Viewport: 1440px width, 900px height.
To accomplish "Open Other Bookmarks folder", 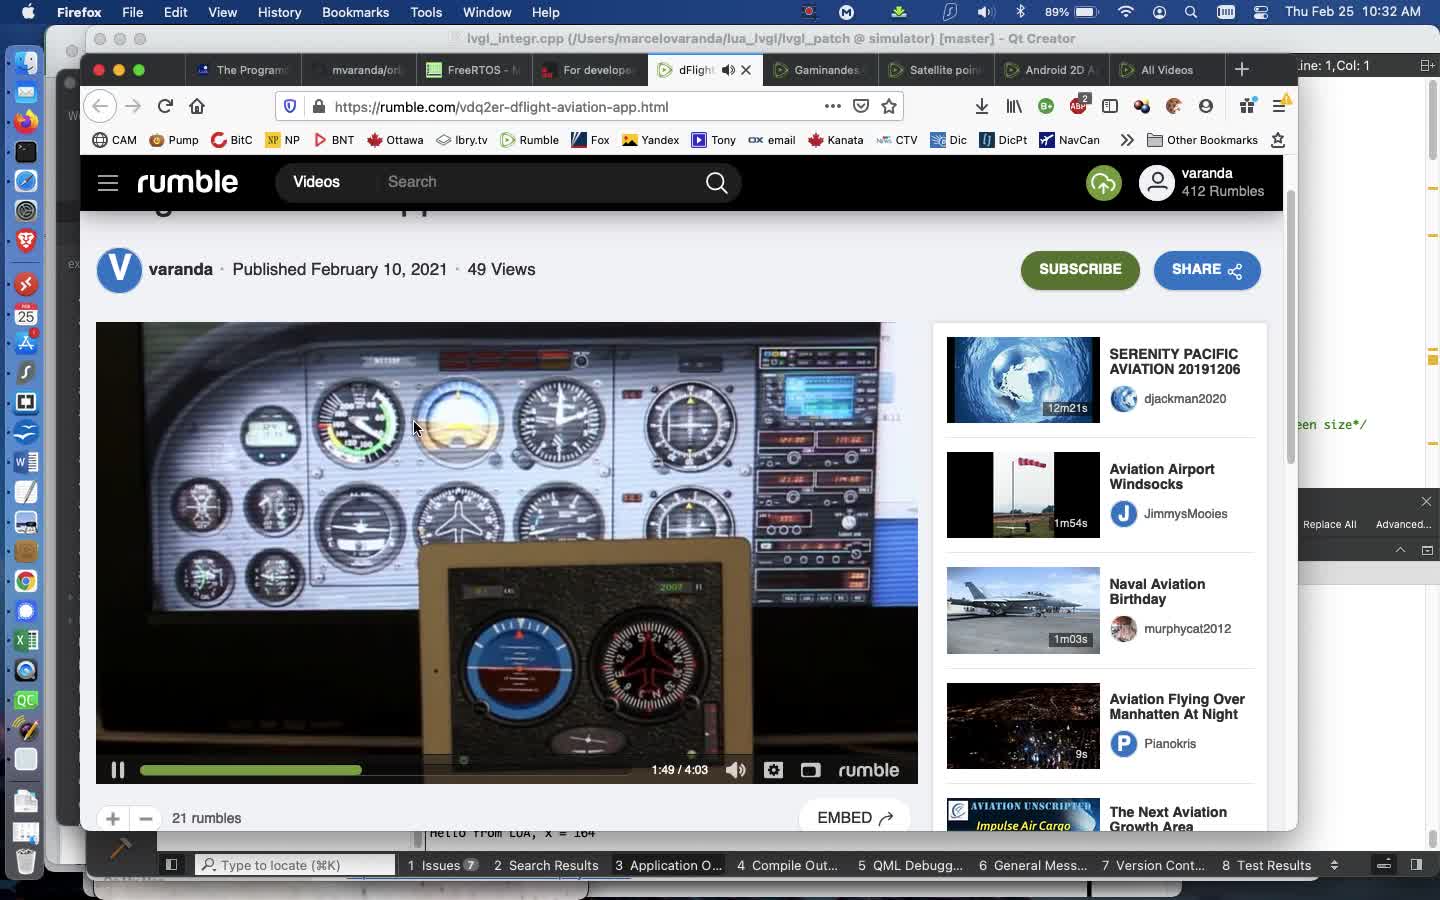I will 1202,140.
